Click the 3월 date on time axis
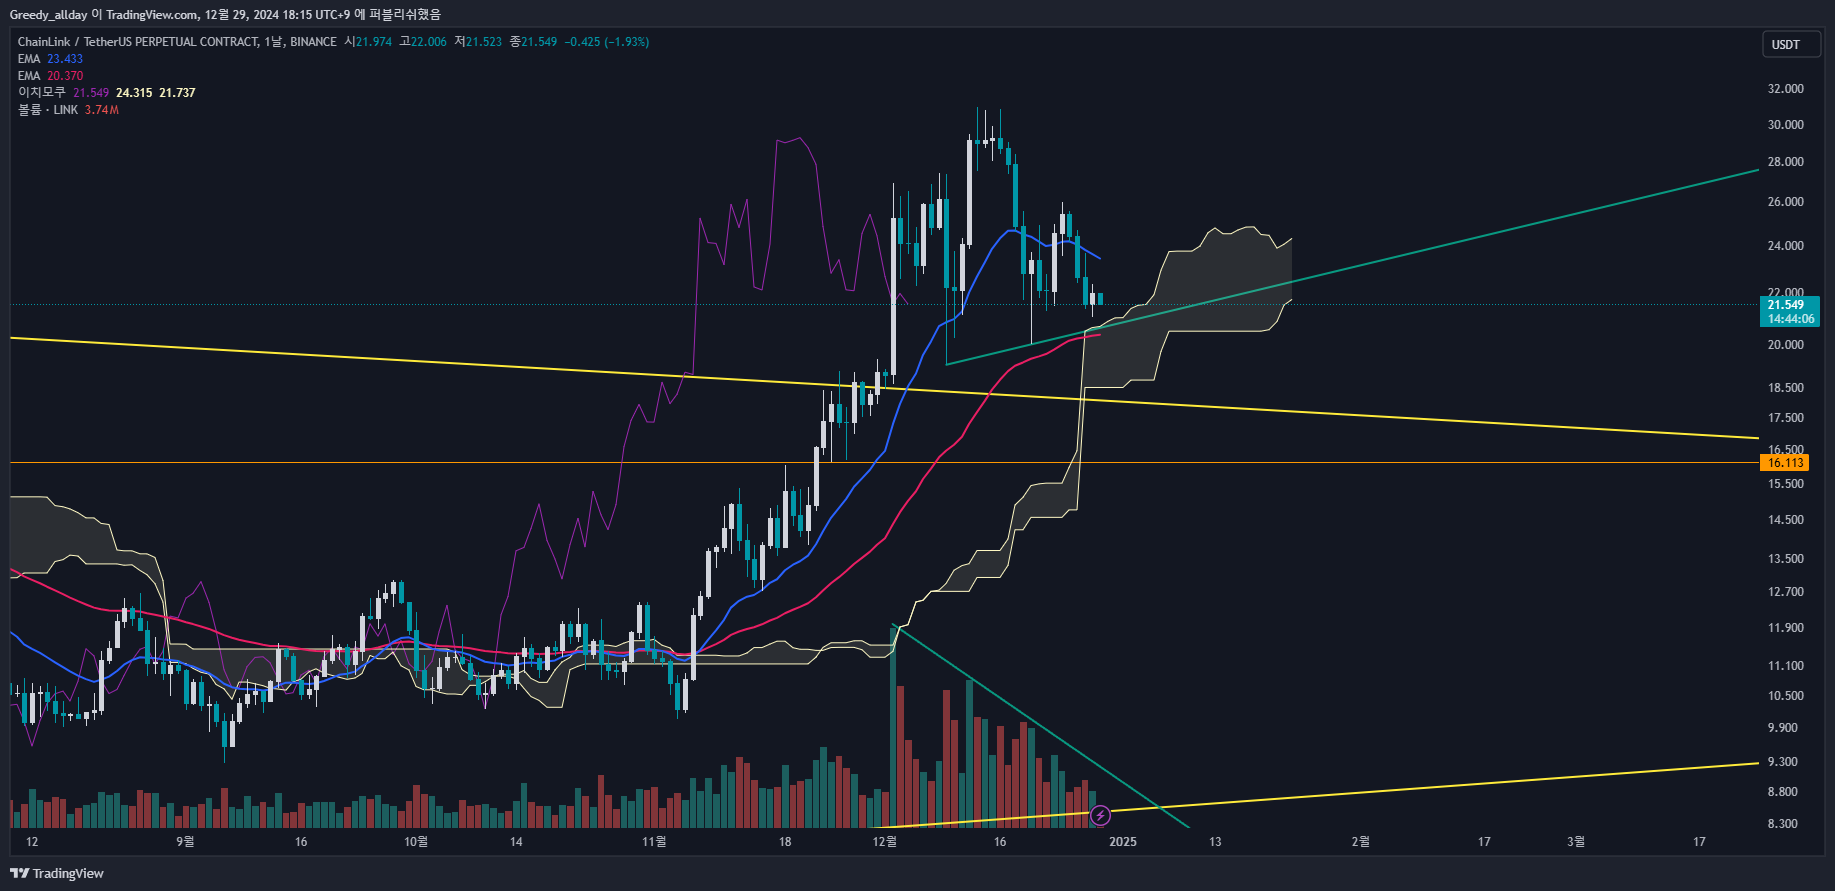Image resolution: width=1835 pixels, height=891 pixels. (x=1576, y=842)
